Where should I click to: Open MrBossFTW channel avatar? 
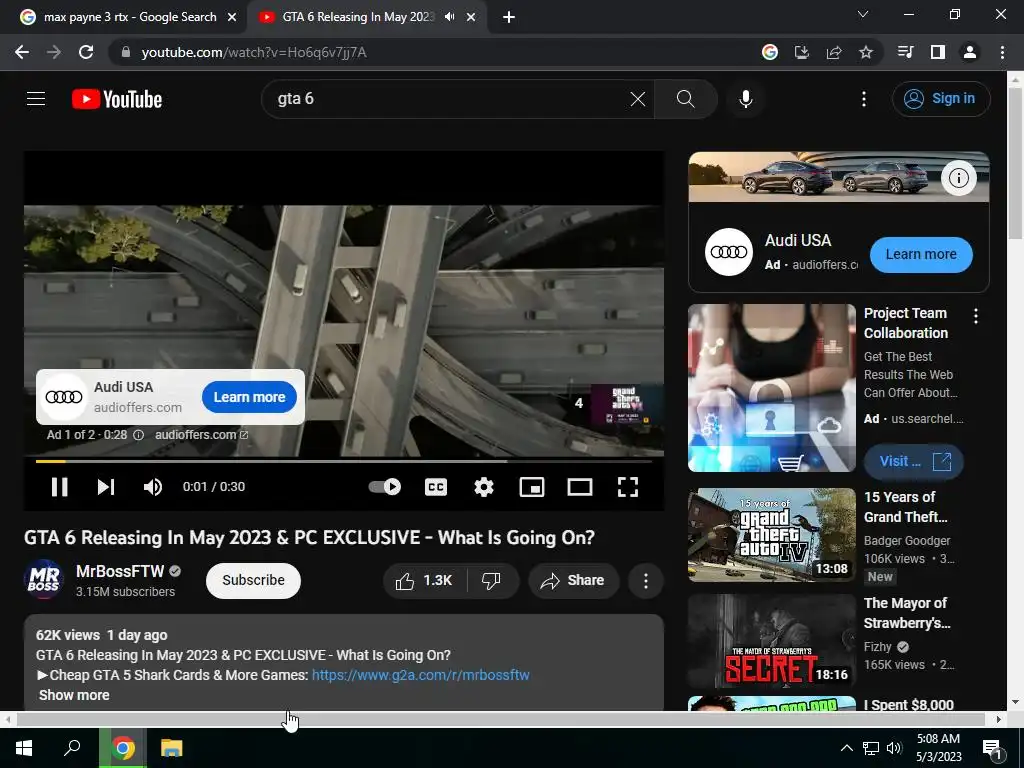tap(44, 579)
